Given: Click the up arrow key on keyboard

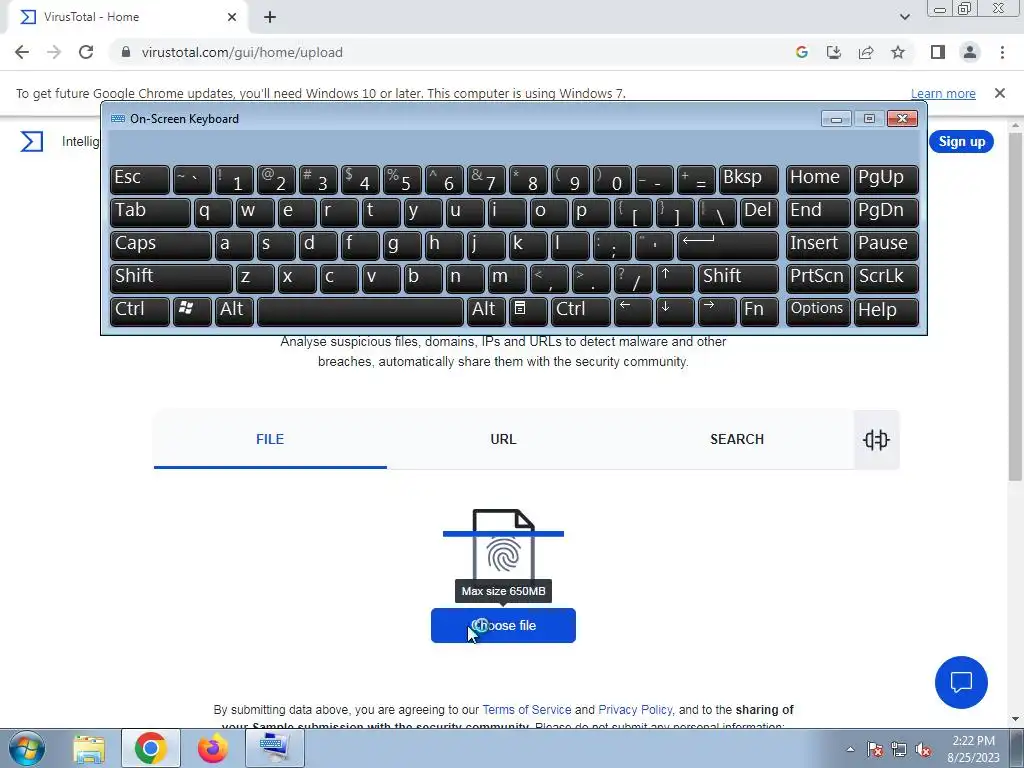Looking at the screenshot, I should tap(675, 279).
